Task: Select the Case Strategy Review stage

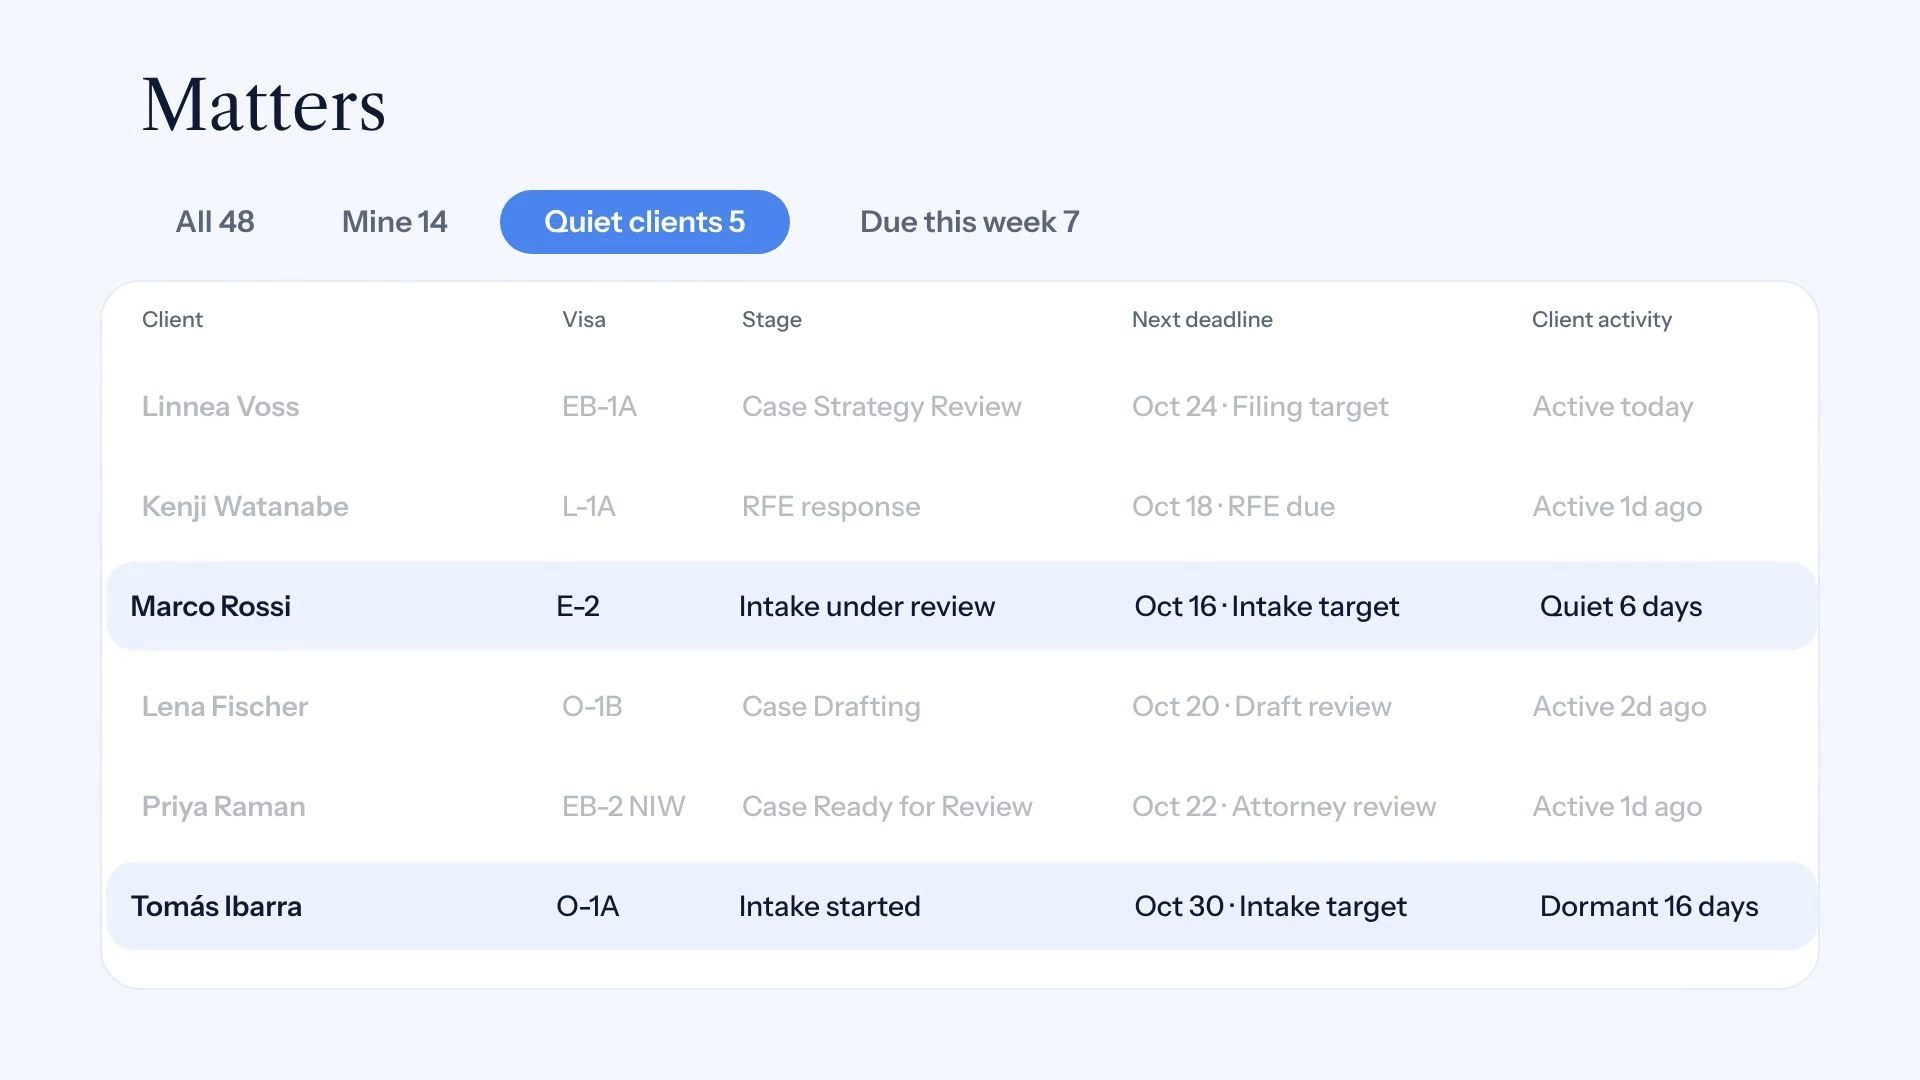Action: 882,407
